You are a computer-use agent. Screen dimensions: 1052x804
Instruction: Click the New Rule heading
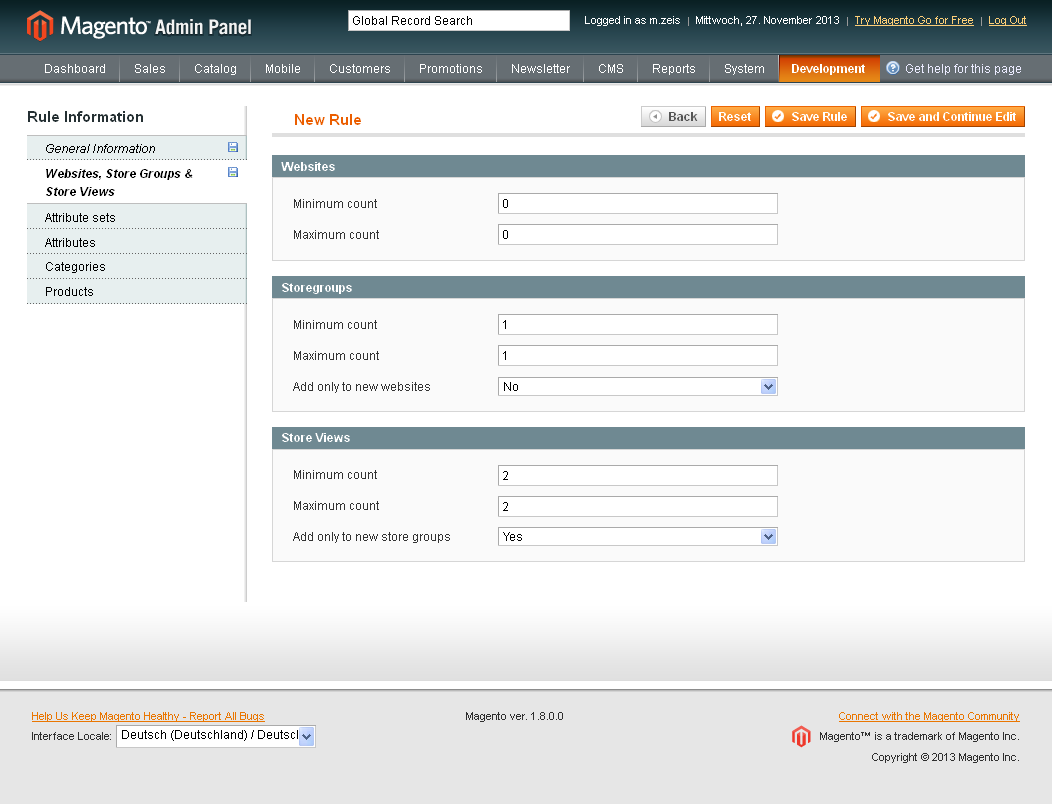(x=327, y=119)
